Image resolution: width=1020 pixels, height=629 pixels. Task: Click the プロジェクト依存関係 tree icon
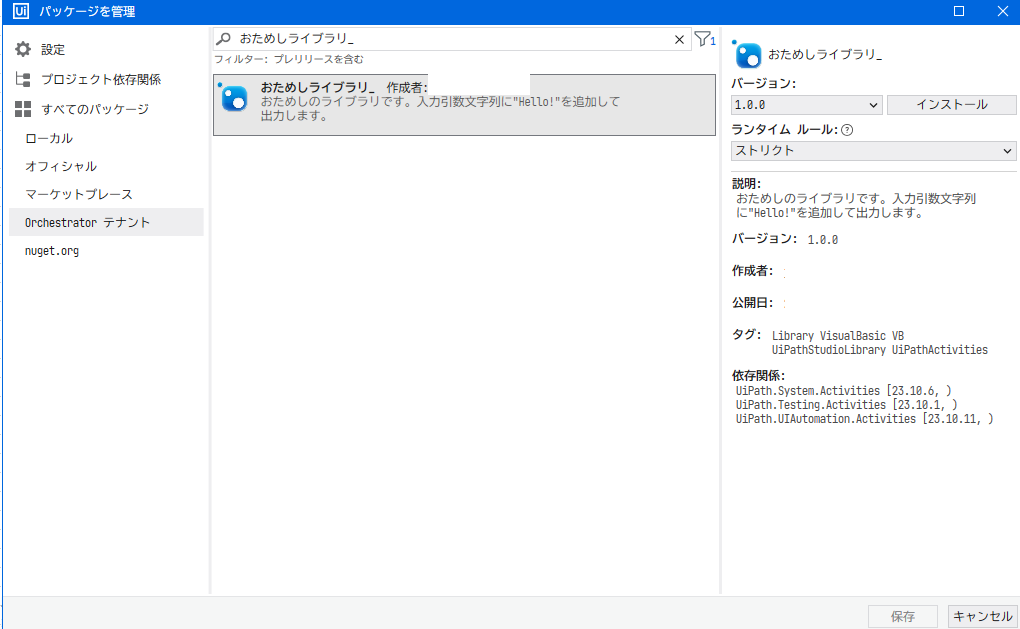click(23, 79)
